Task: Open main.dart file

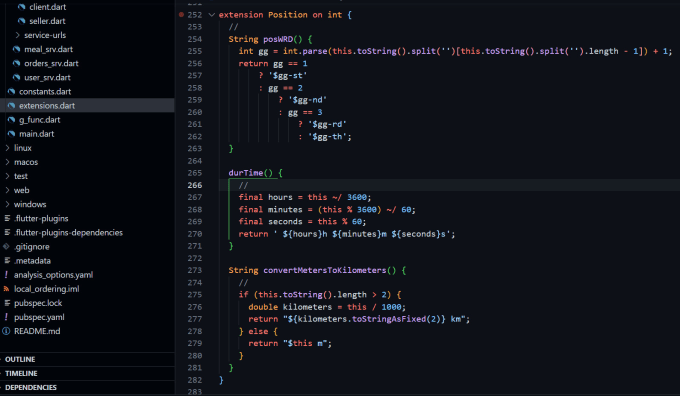Action: pyautogui.click(x=36, y=134)
